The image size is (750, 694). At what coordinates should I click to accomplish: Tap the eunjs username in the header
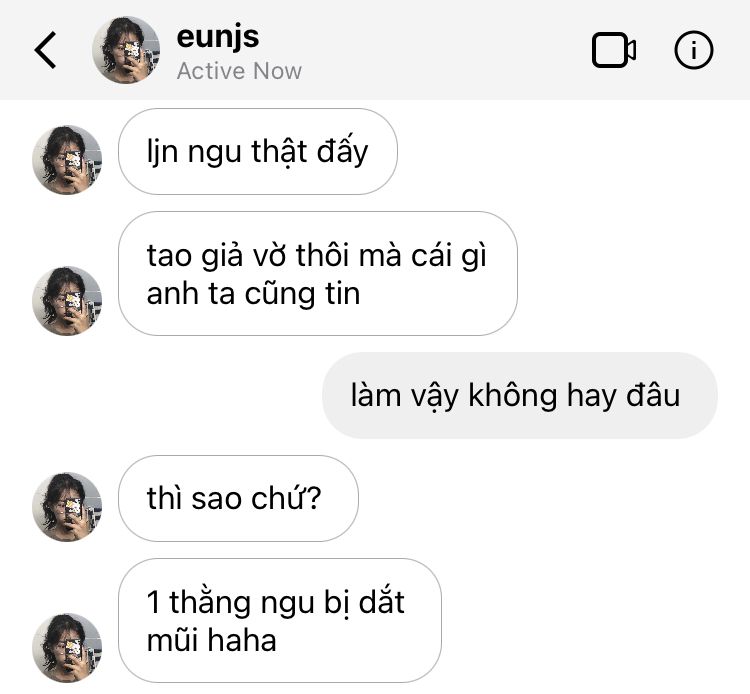218,37
